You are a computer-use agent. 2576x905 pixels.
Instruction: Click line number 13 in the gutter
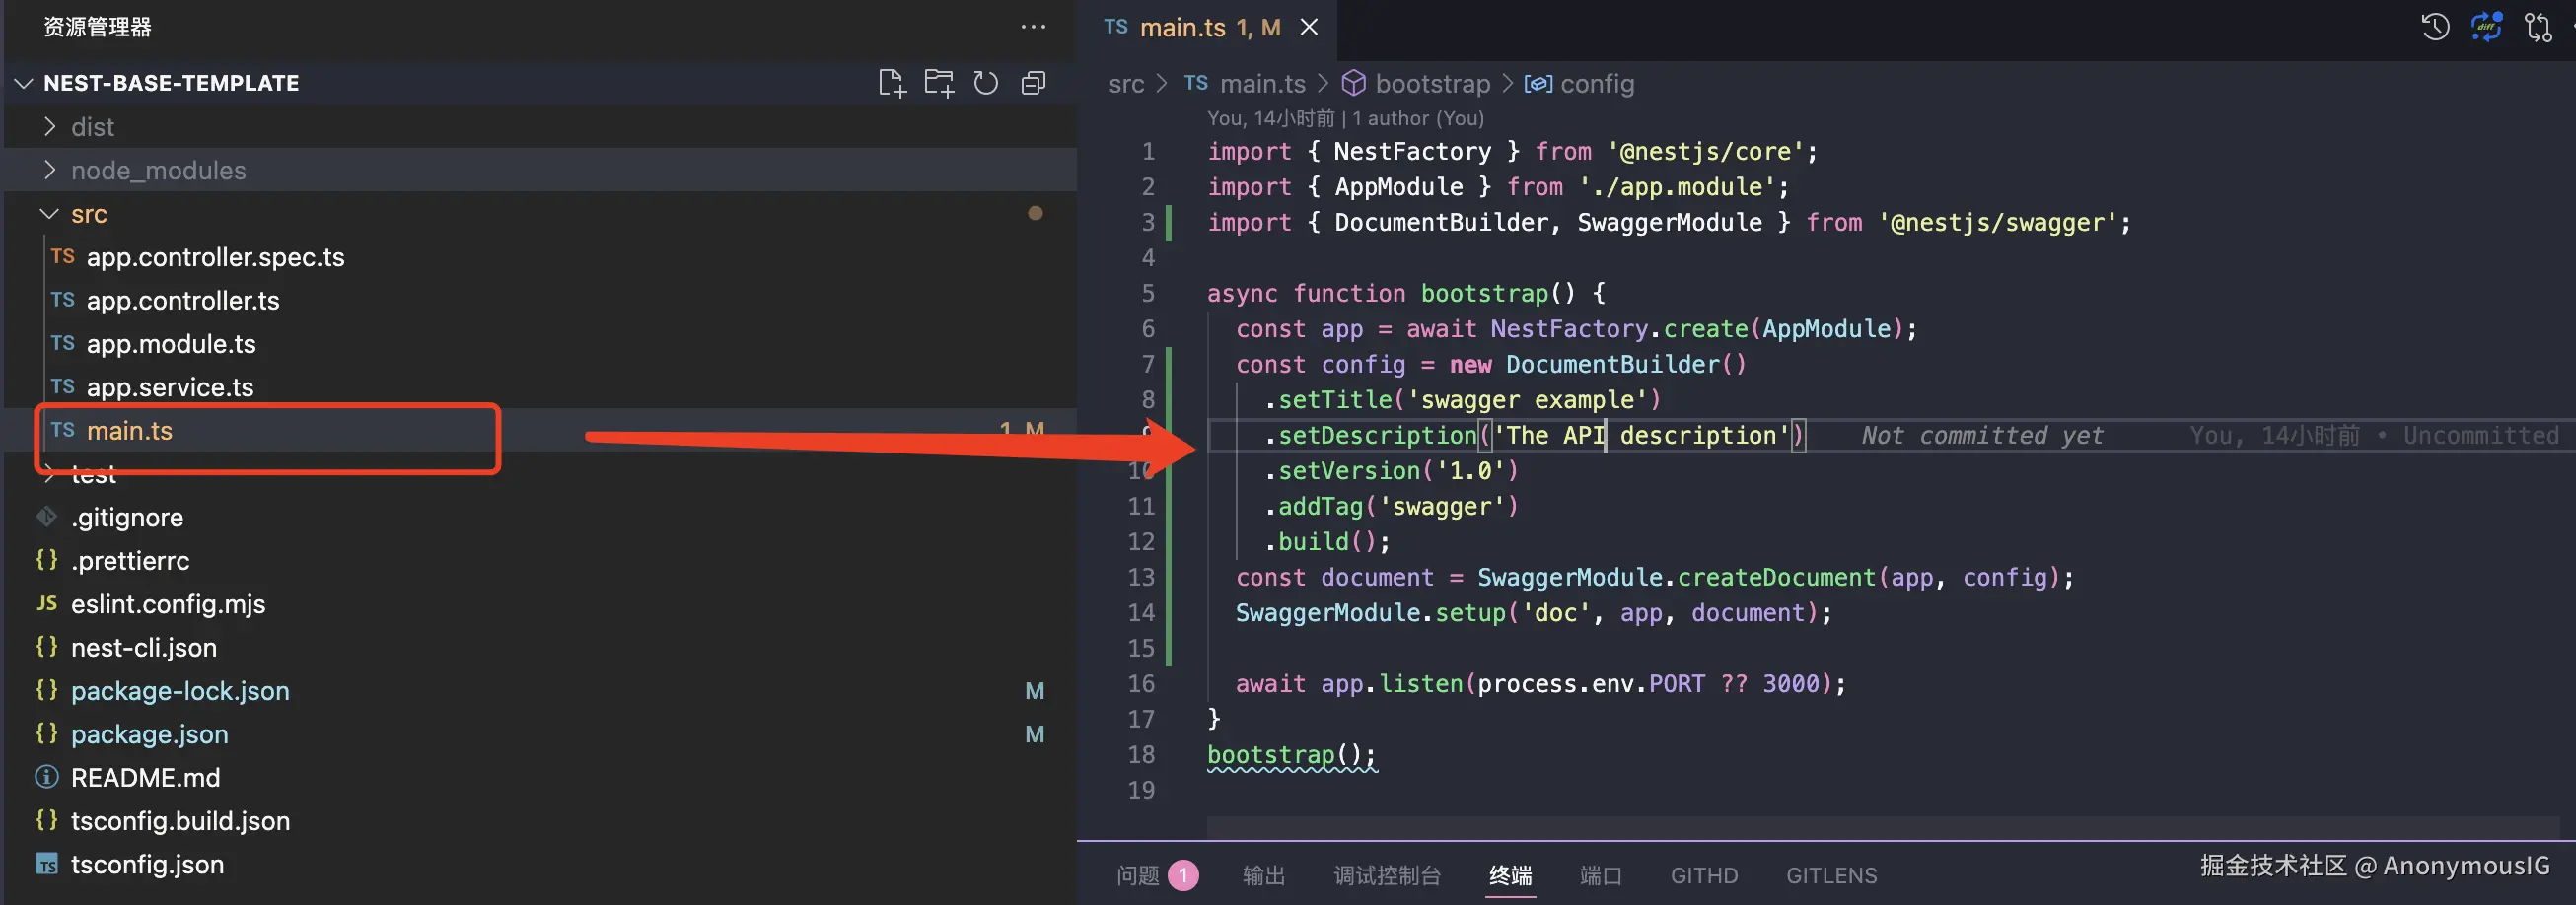(1141, 577)
